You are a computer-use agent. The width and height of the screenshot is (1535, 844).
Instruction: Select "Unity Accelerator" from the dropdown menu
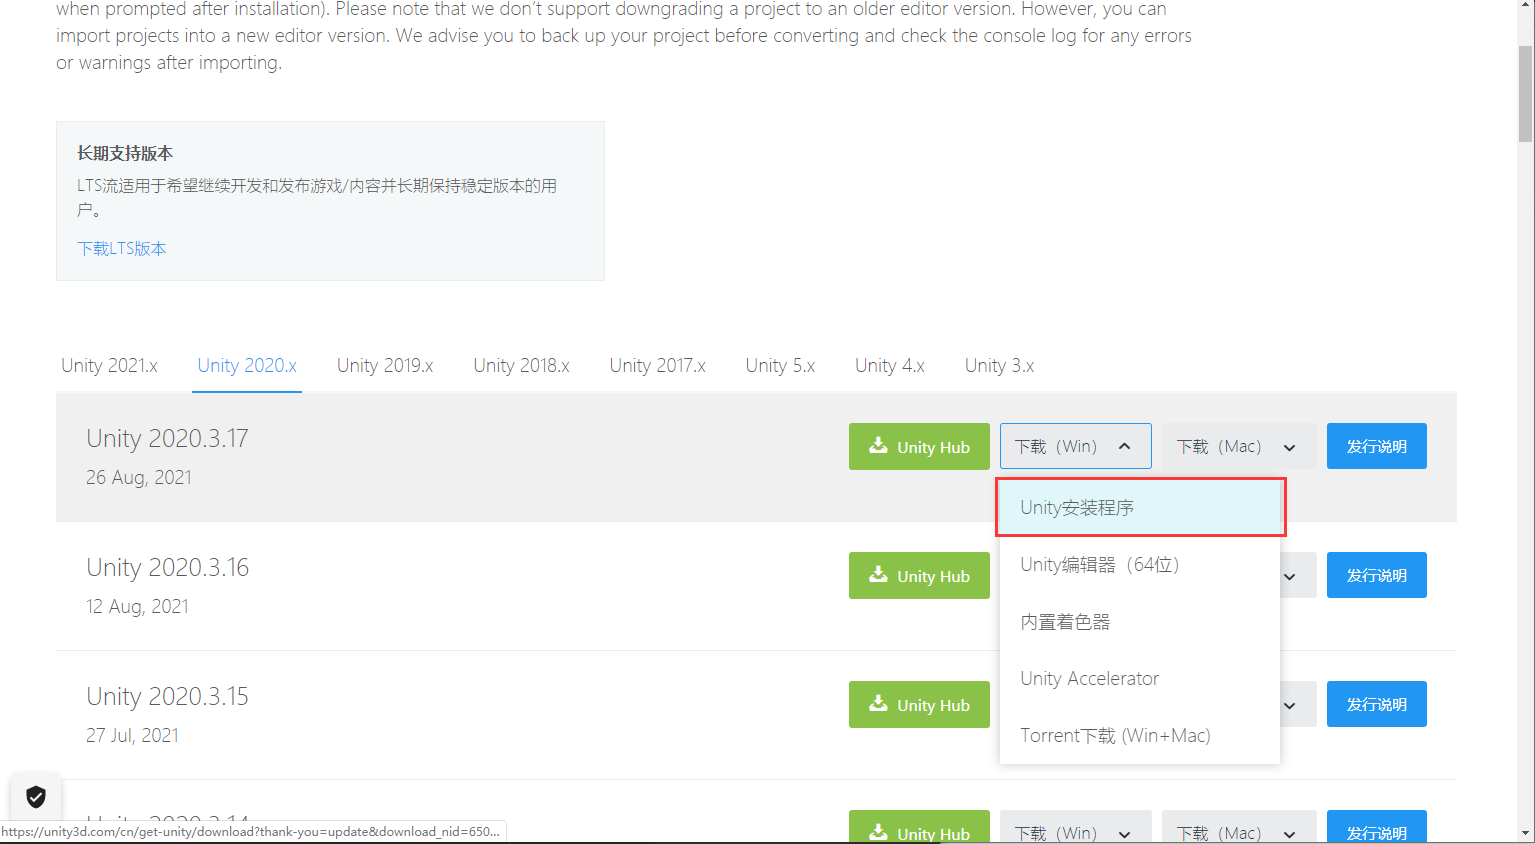tap(1089, 678)
